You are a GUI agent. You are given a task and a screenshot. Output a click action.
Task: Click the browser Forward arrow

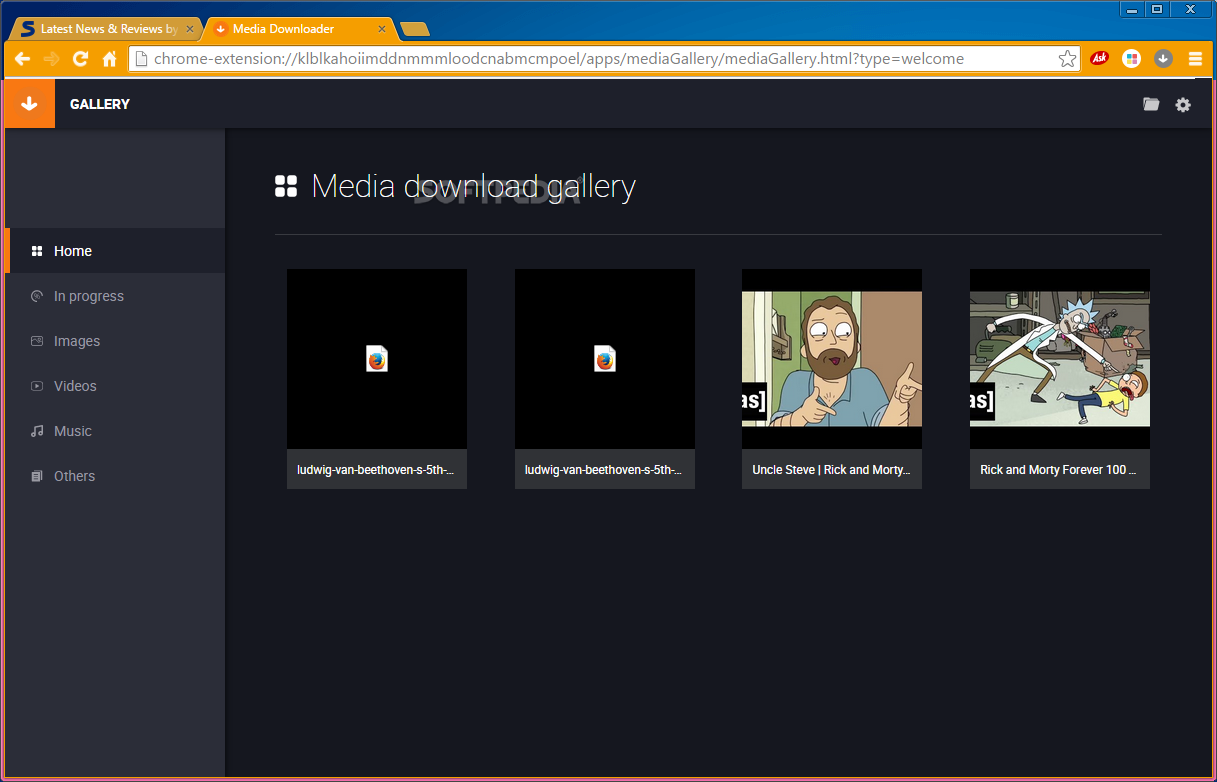tap(51, 59)
